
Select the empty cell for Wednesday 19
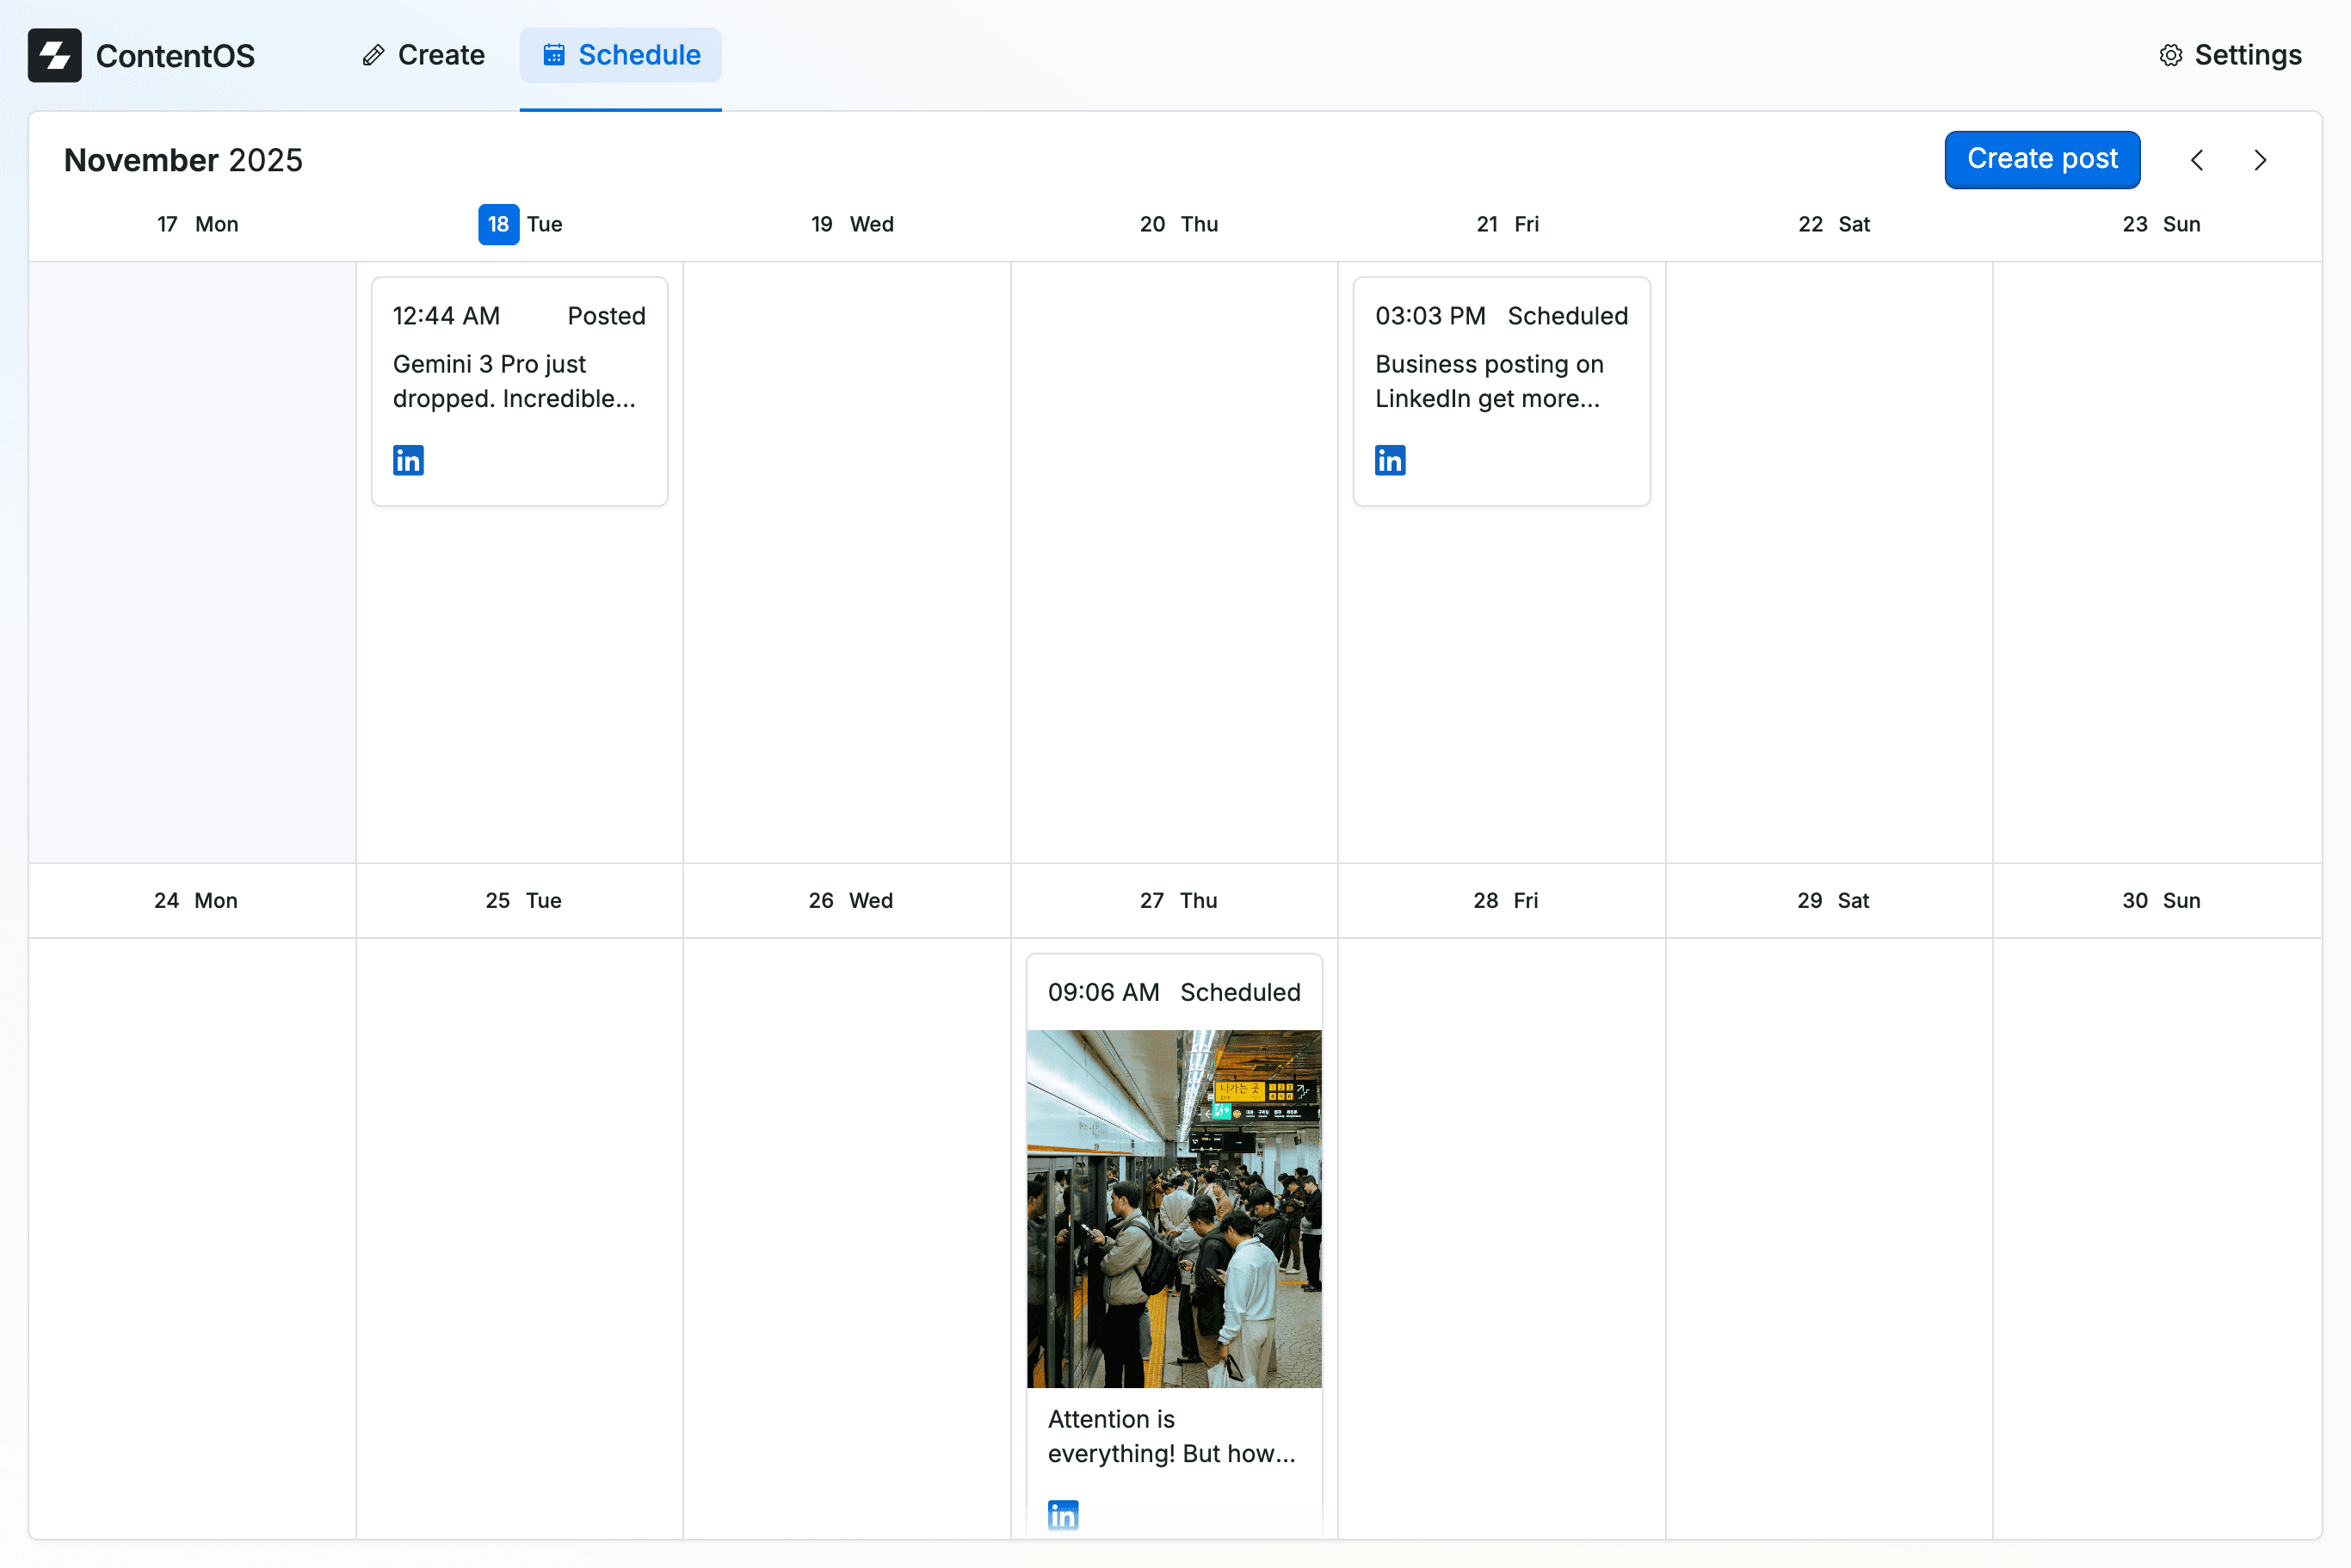pos(846,560)
